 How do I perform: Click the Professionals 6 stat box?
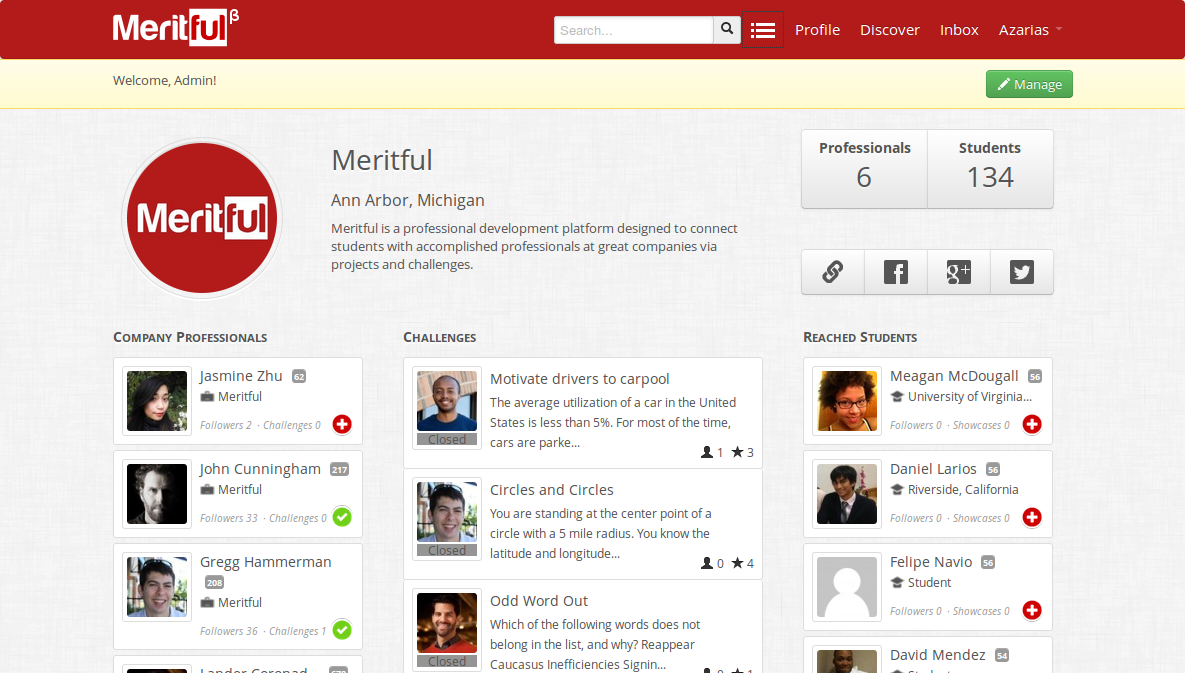(865, 168)
